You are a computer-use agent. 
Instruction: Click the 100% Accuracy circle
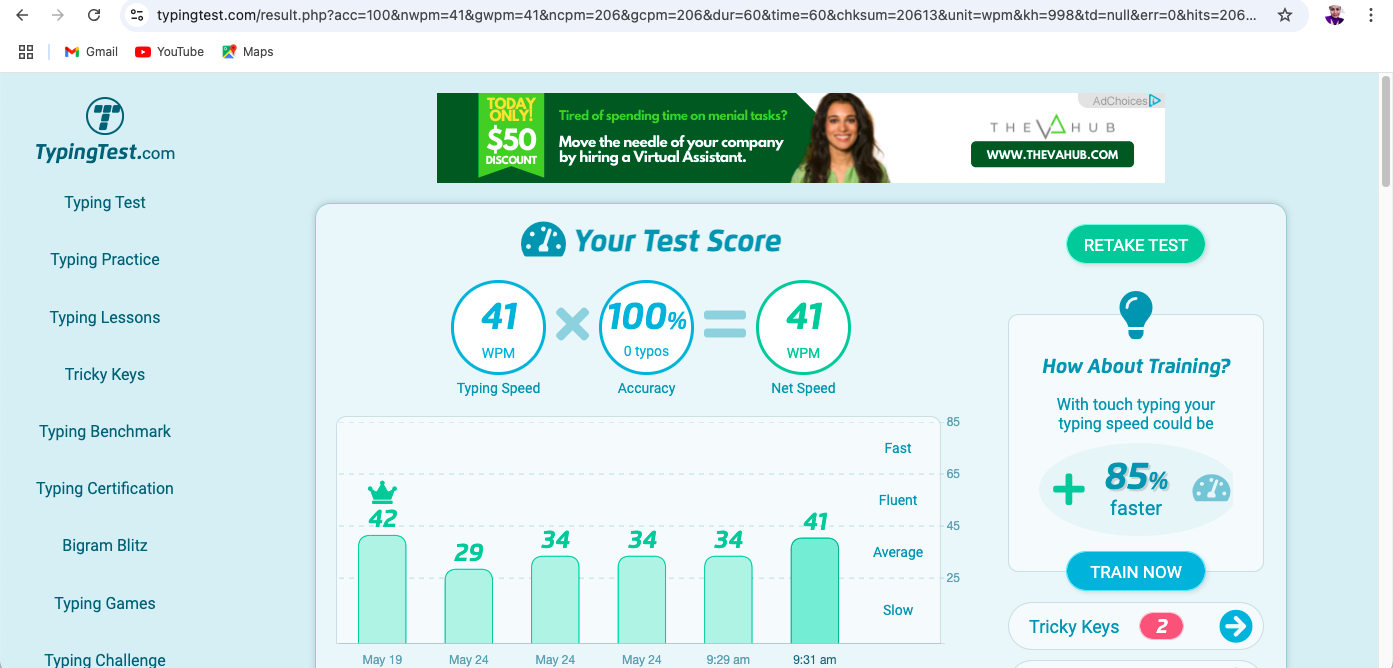(646, 328)
